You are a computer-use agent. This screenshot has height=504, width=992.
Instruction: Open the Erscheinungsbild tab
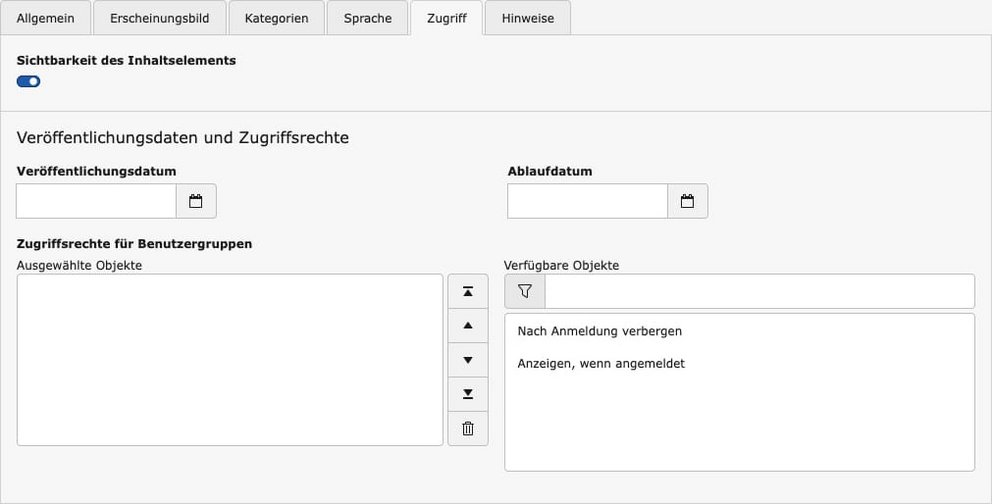(158, 18)
